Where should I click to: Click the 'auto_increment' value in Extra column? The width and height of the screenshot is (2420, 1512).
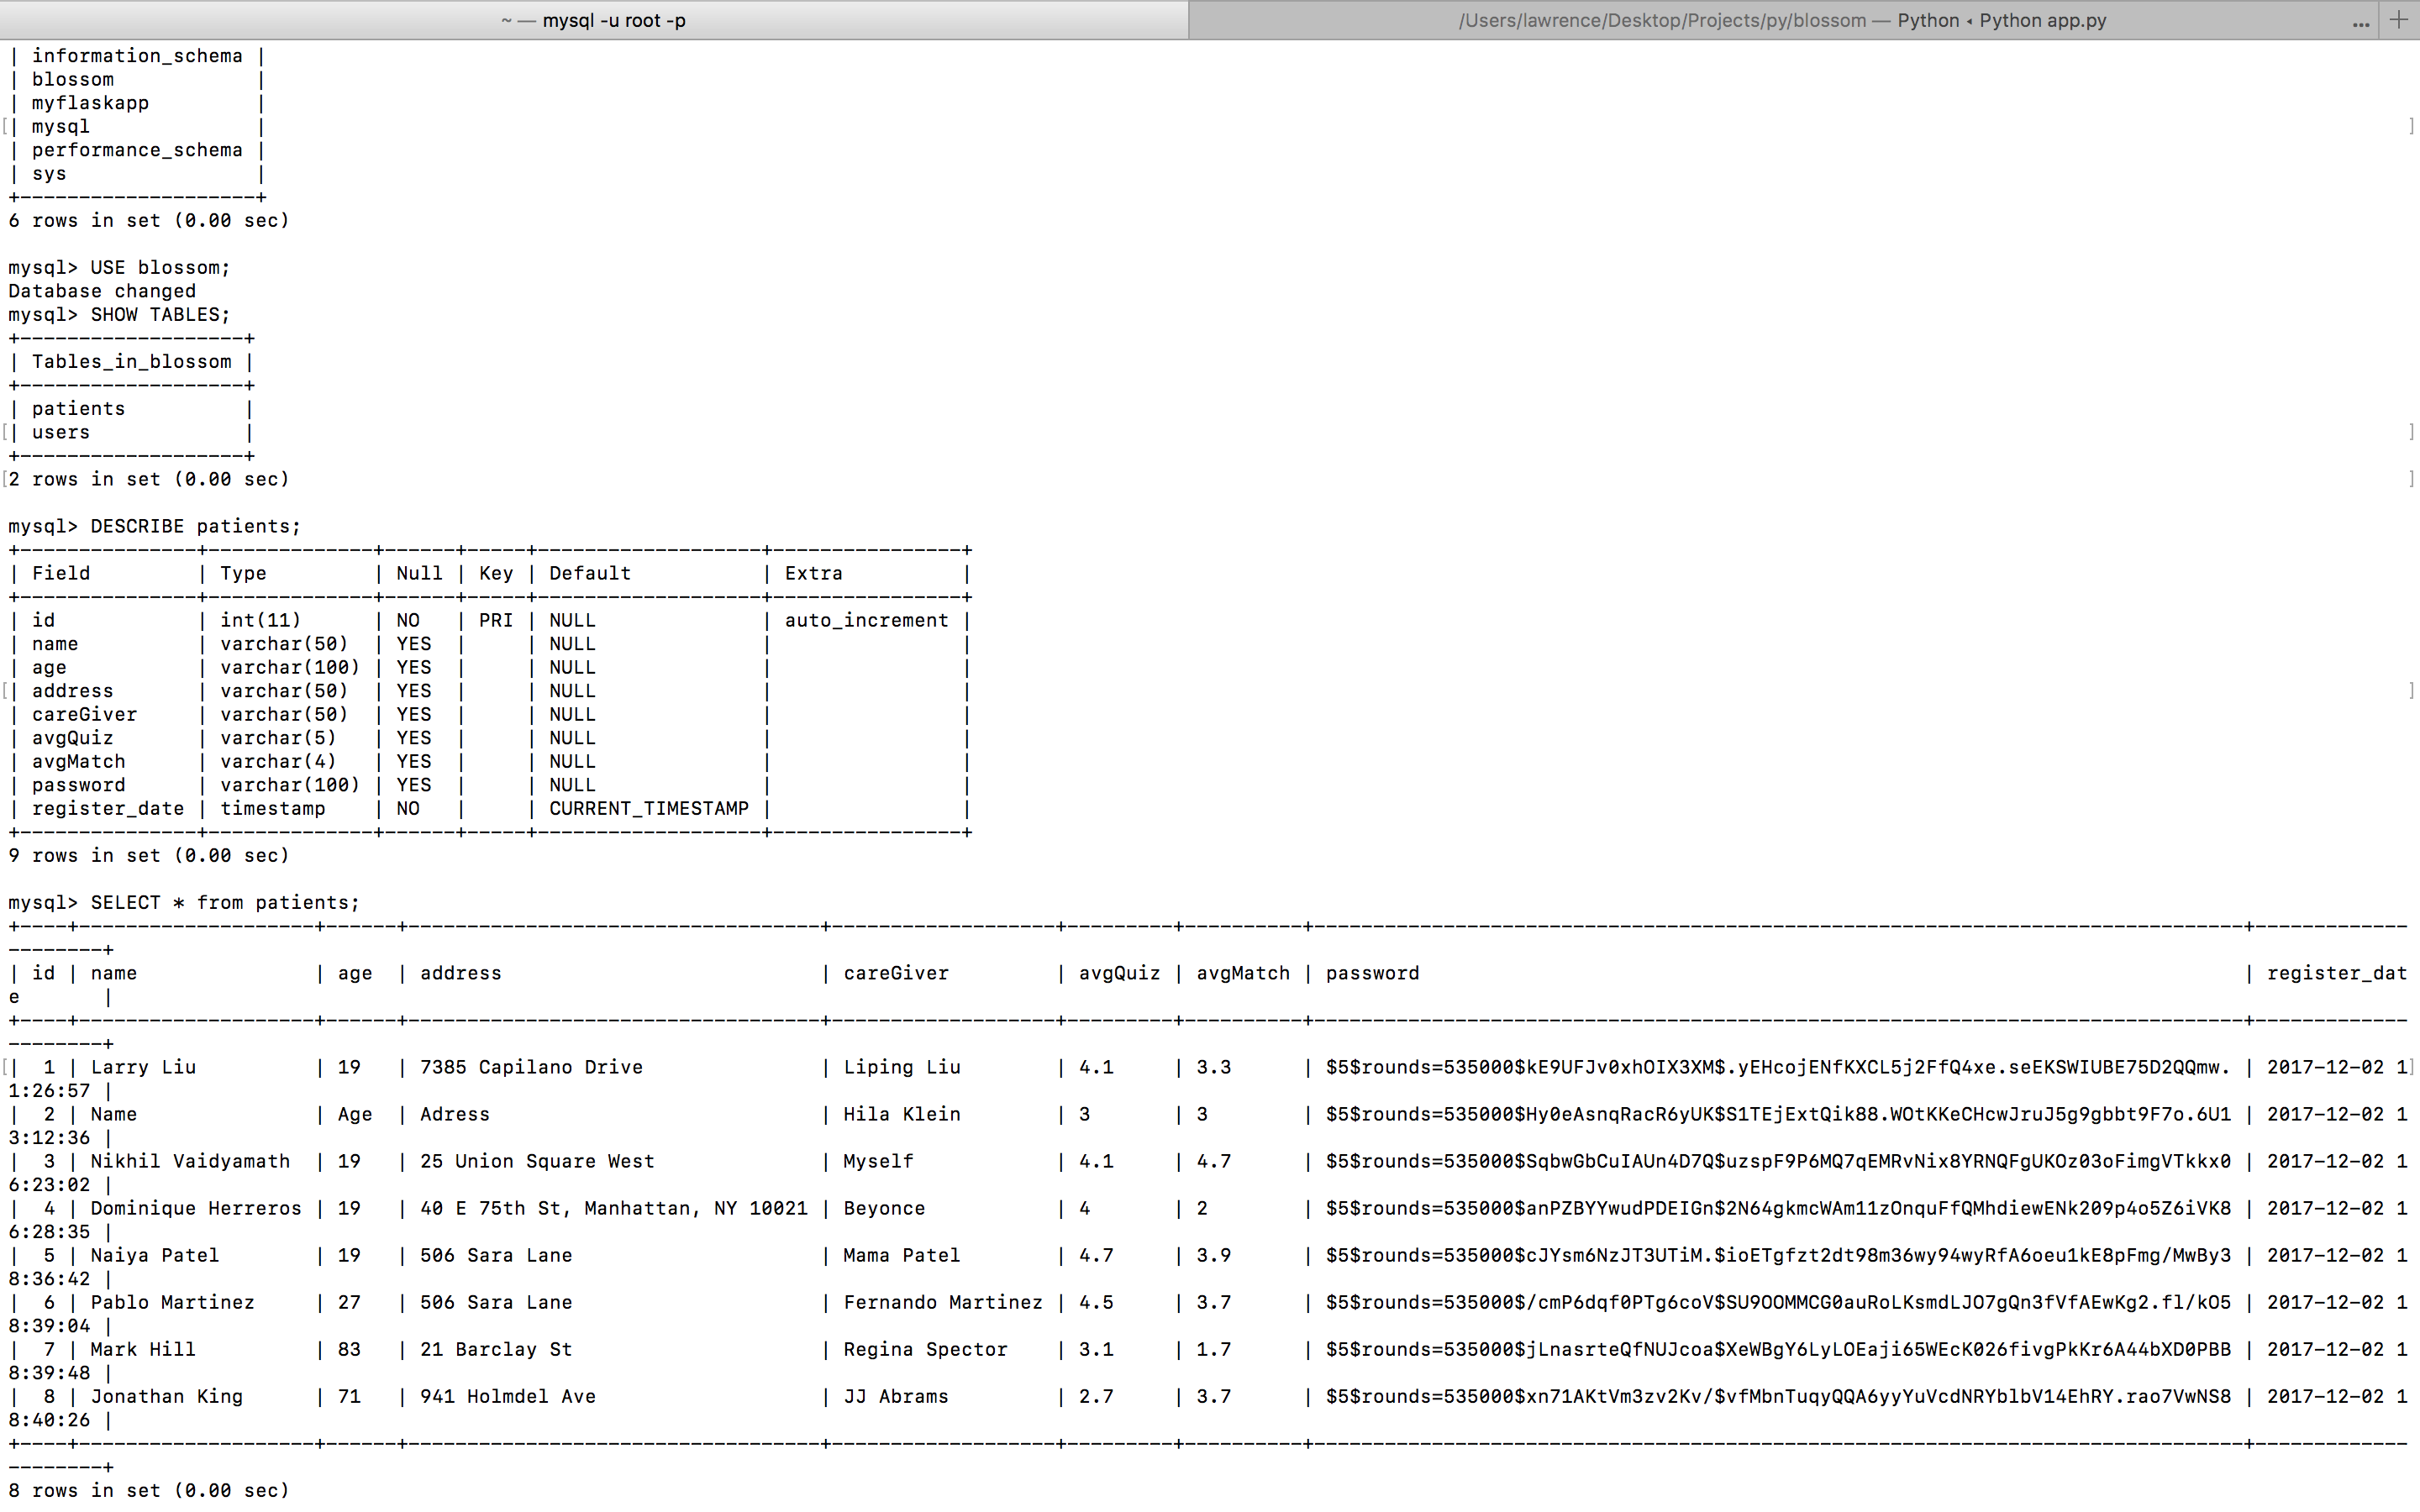[866, 621]
